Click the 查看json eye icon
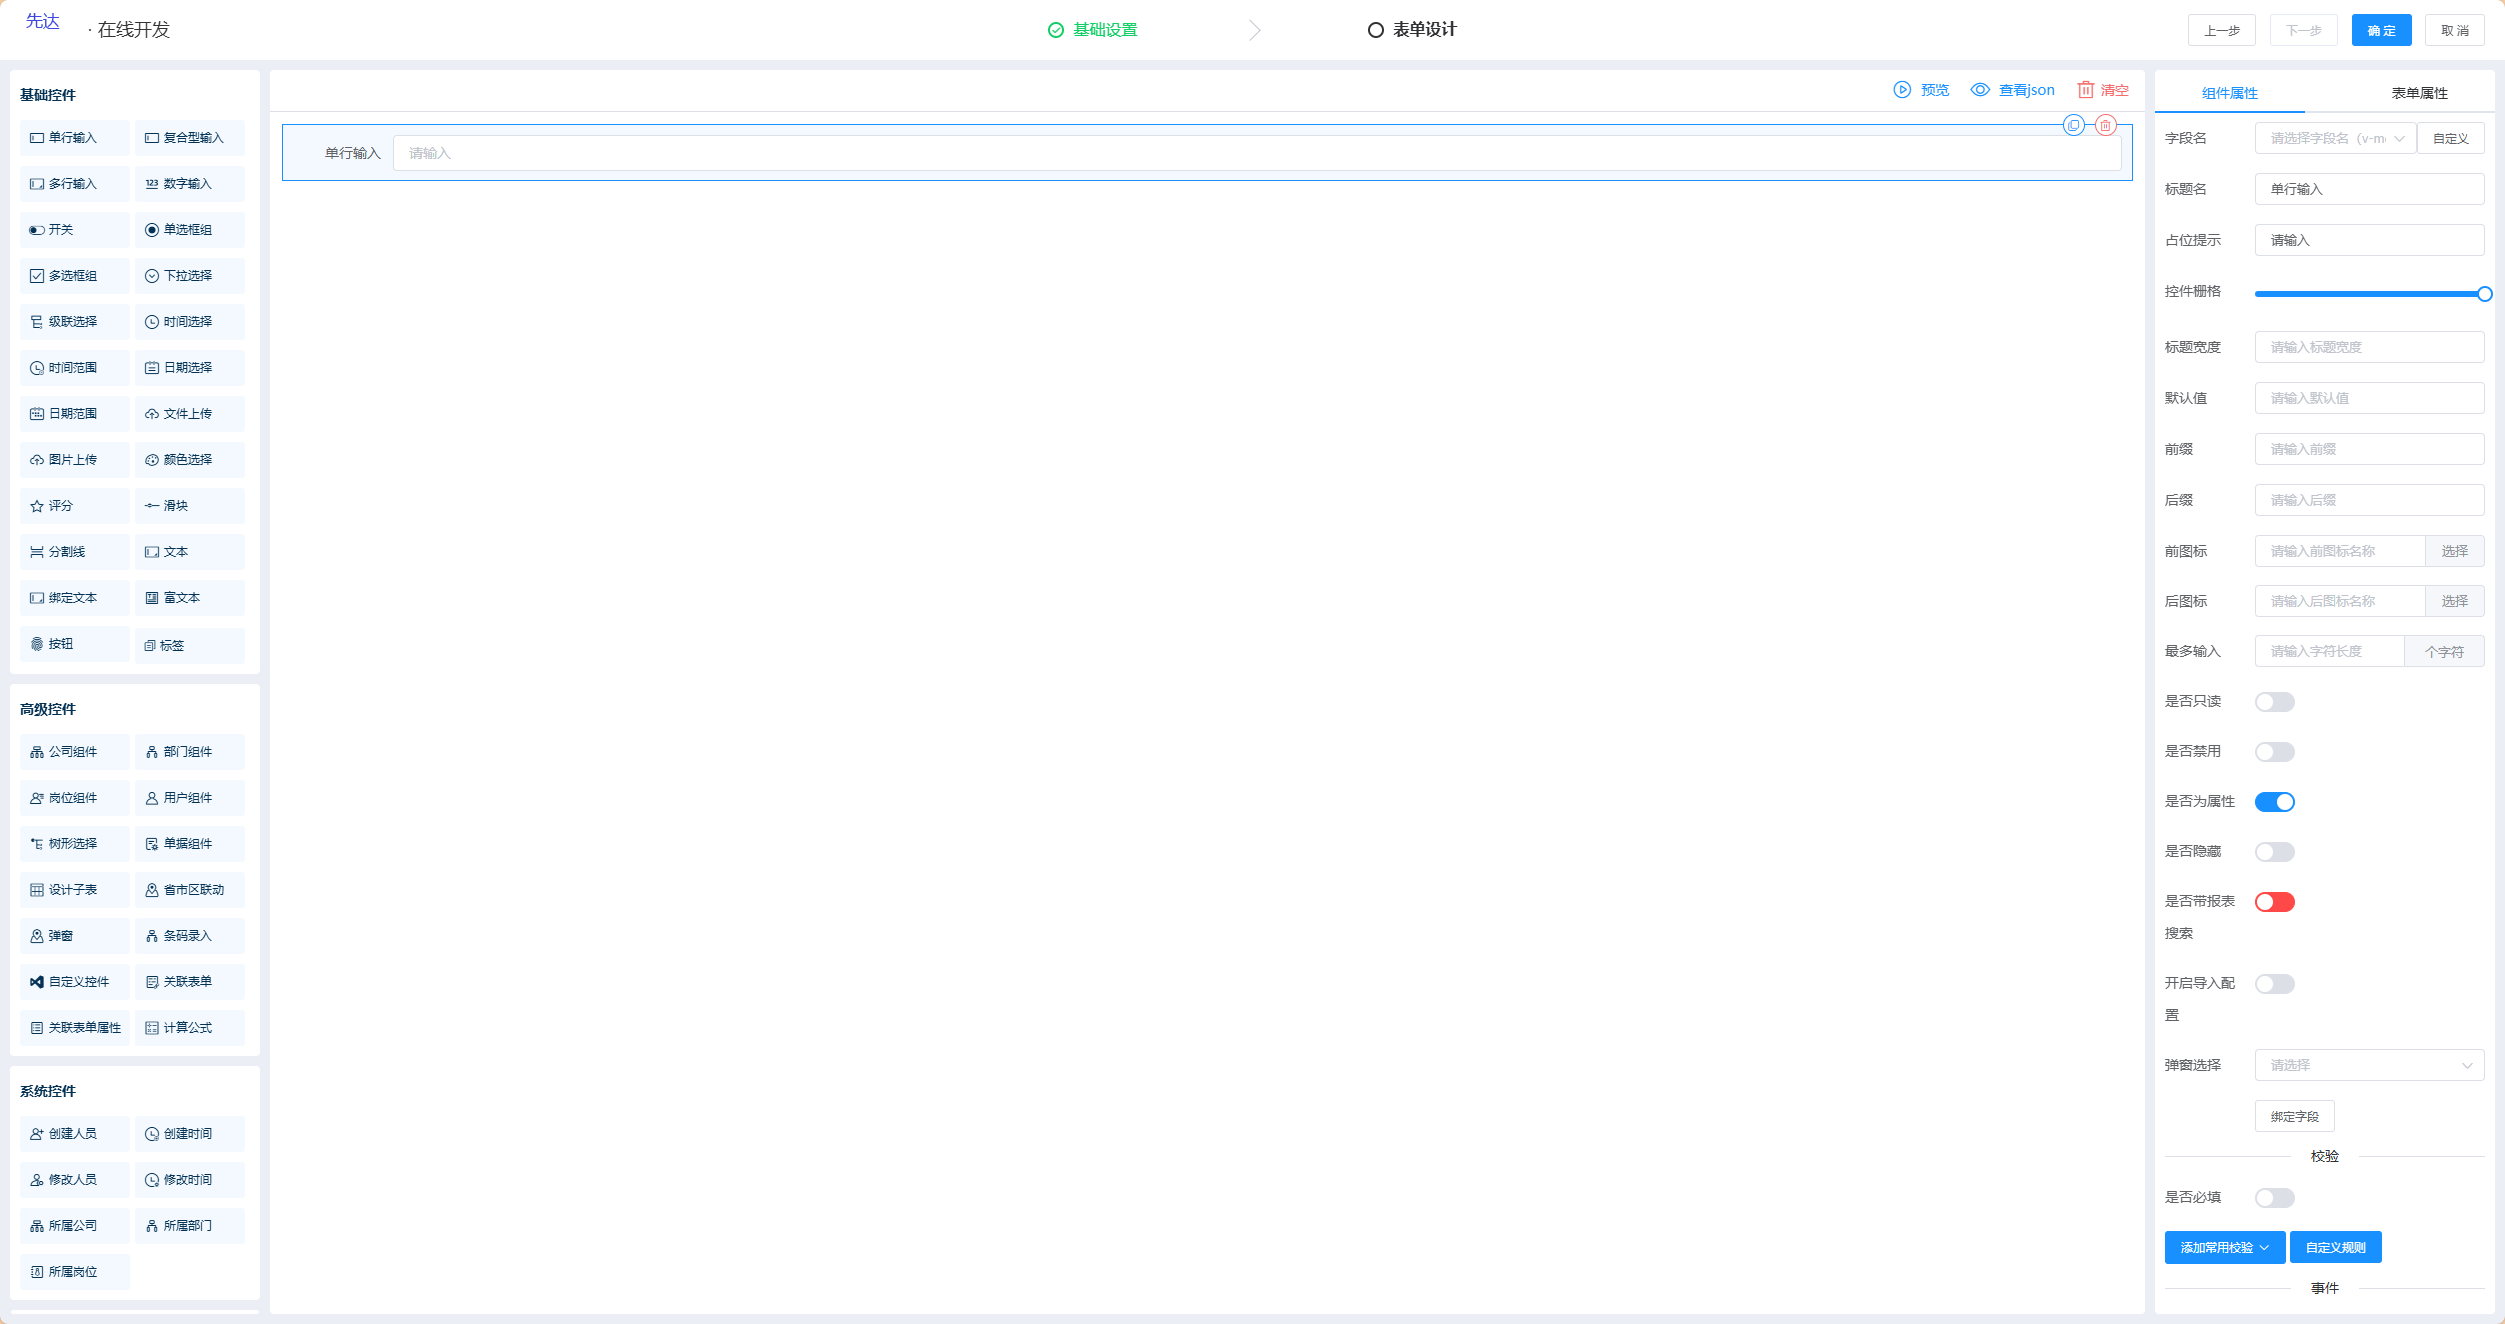 pyautogui.click(x=1979, y=90)
